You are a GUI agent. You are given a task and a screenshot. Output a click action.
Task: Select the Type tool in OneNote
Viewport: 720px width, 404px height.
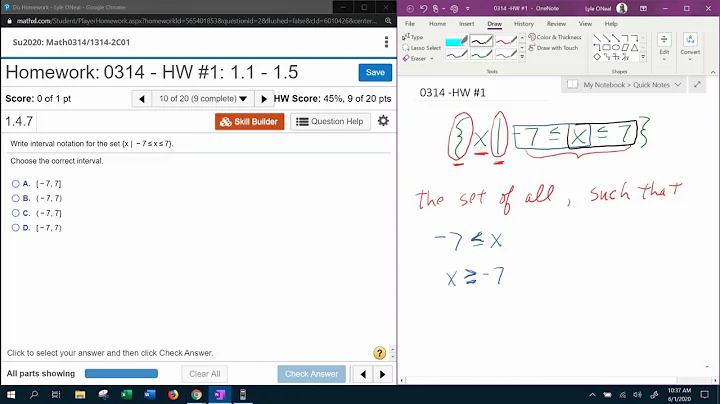point(413,37)
